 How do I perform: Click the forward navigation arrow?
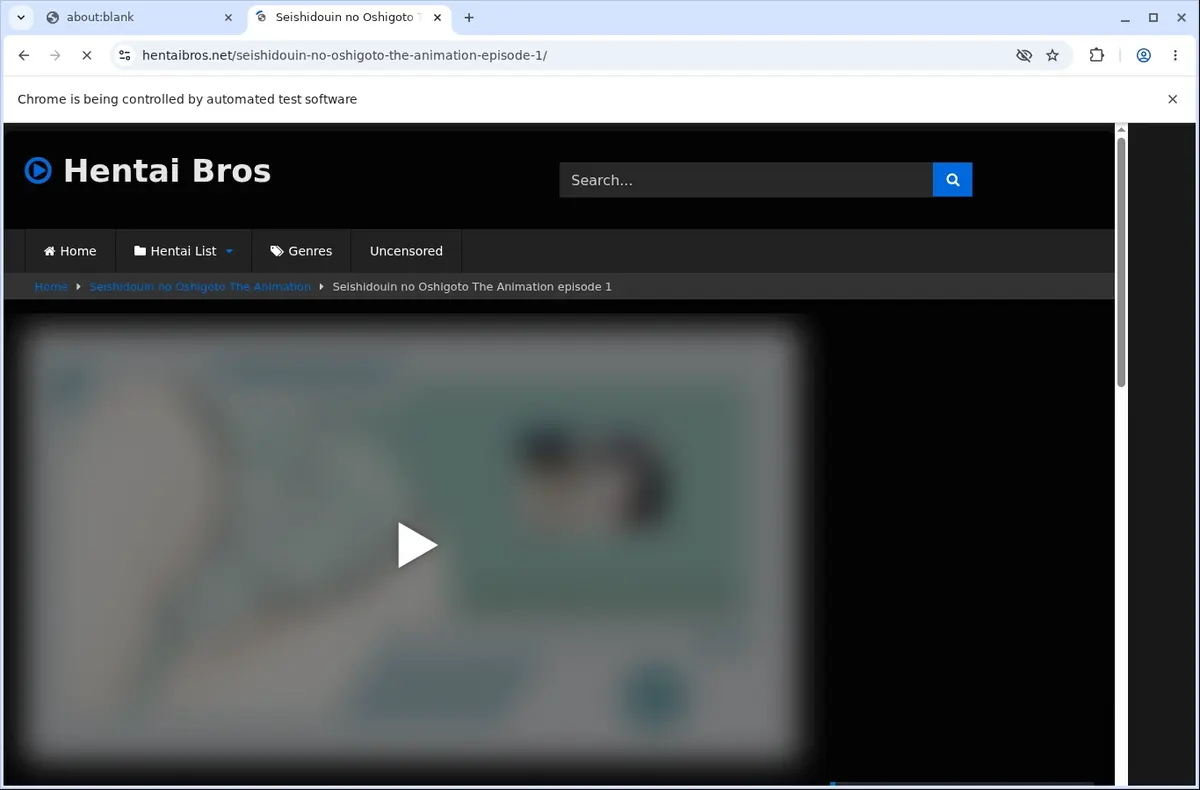pyautogui.click(x=55, y=55)
